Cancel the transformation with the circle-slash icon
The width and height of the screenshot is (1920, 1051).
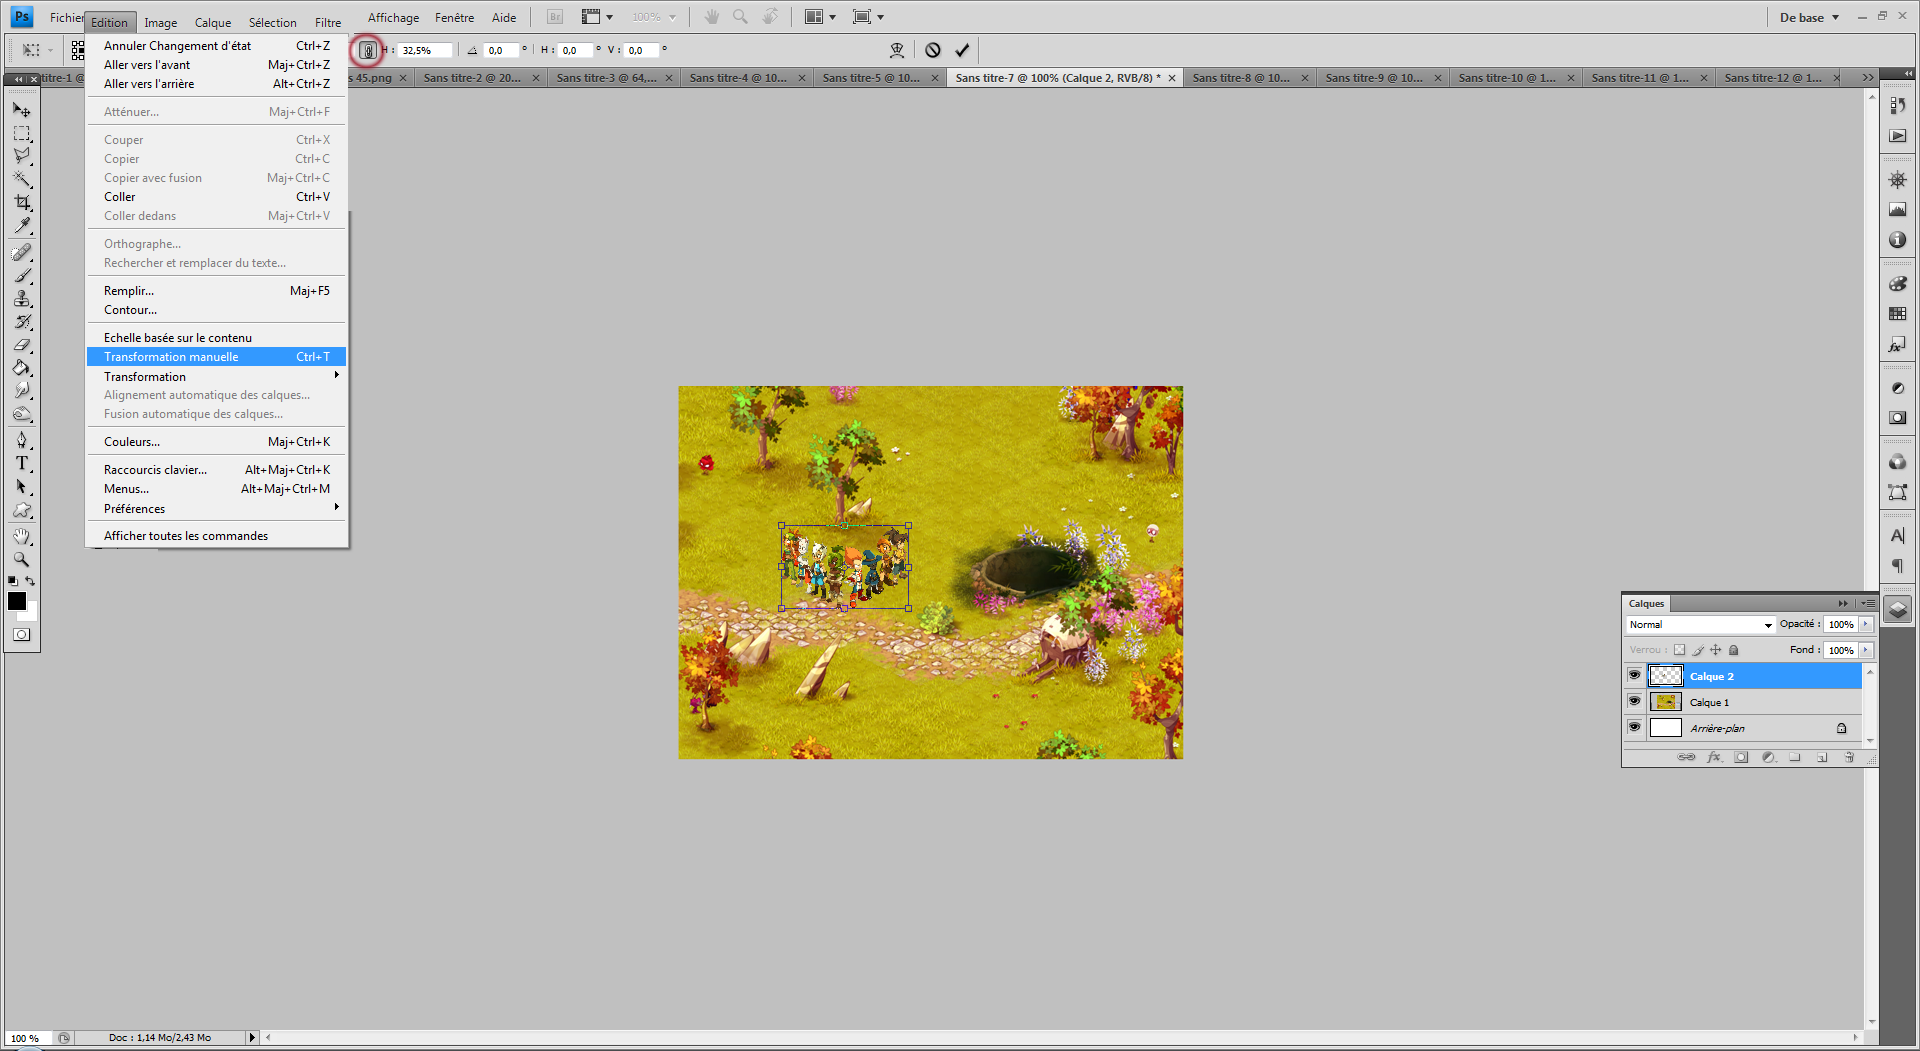(932, 50)
